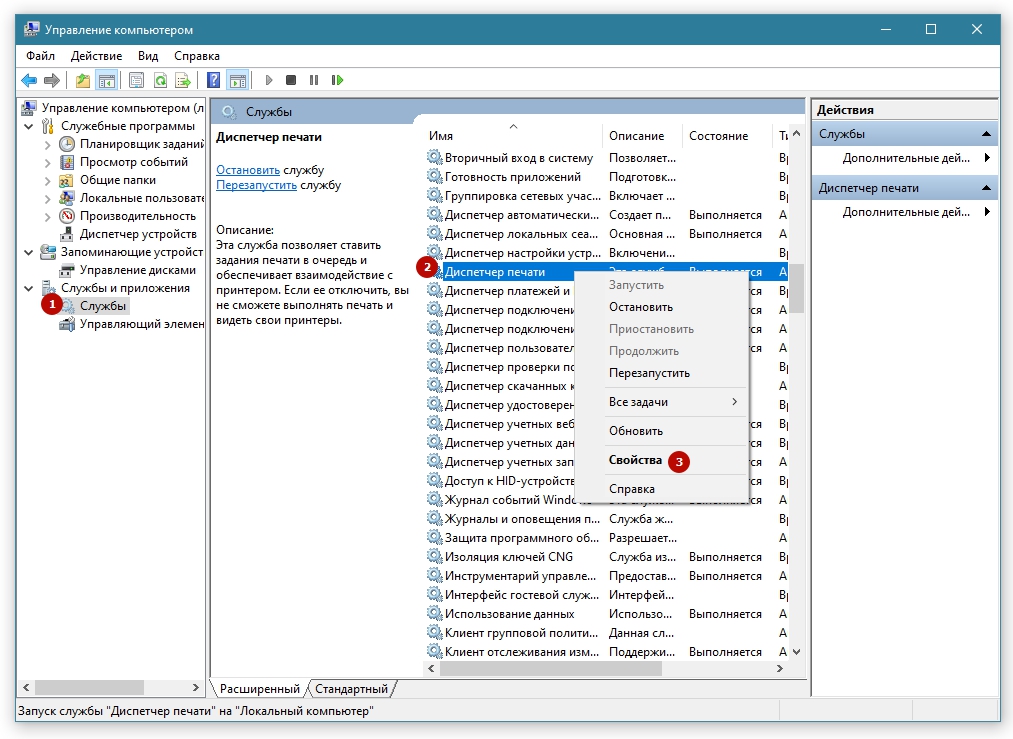Click the Forward arrow in the toolbar
The width and height of the screenshot is (1013, 739).
[x=52, y=80]
